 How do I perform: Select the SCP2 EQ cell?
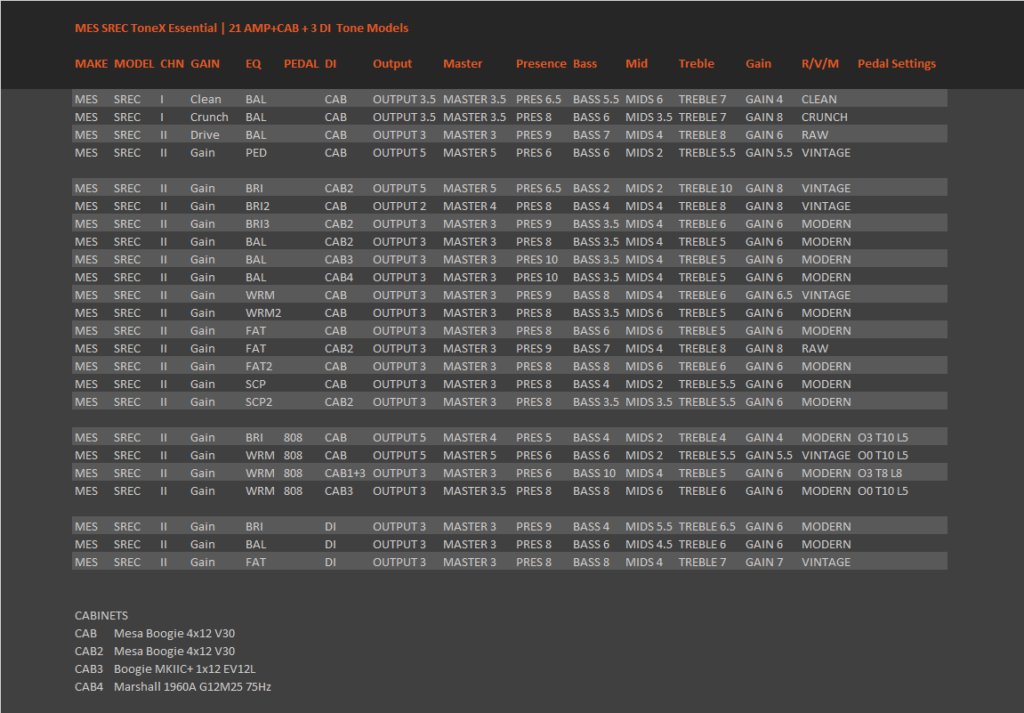tap(259, 402)
